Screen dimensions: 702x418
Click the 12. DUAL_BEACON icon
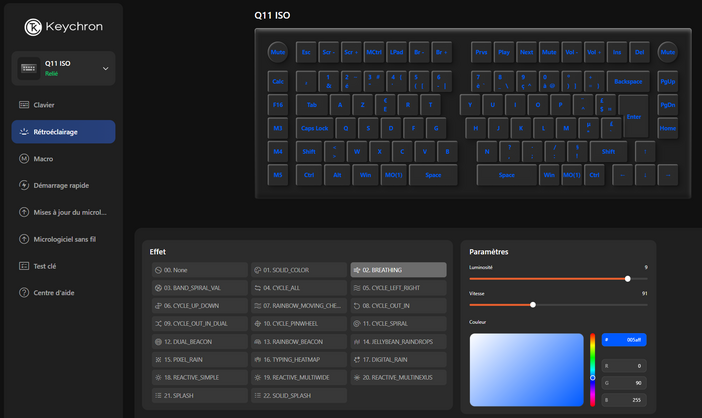(x=158, y=341)
